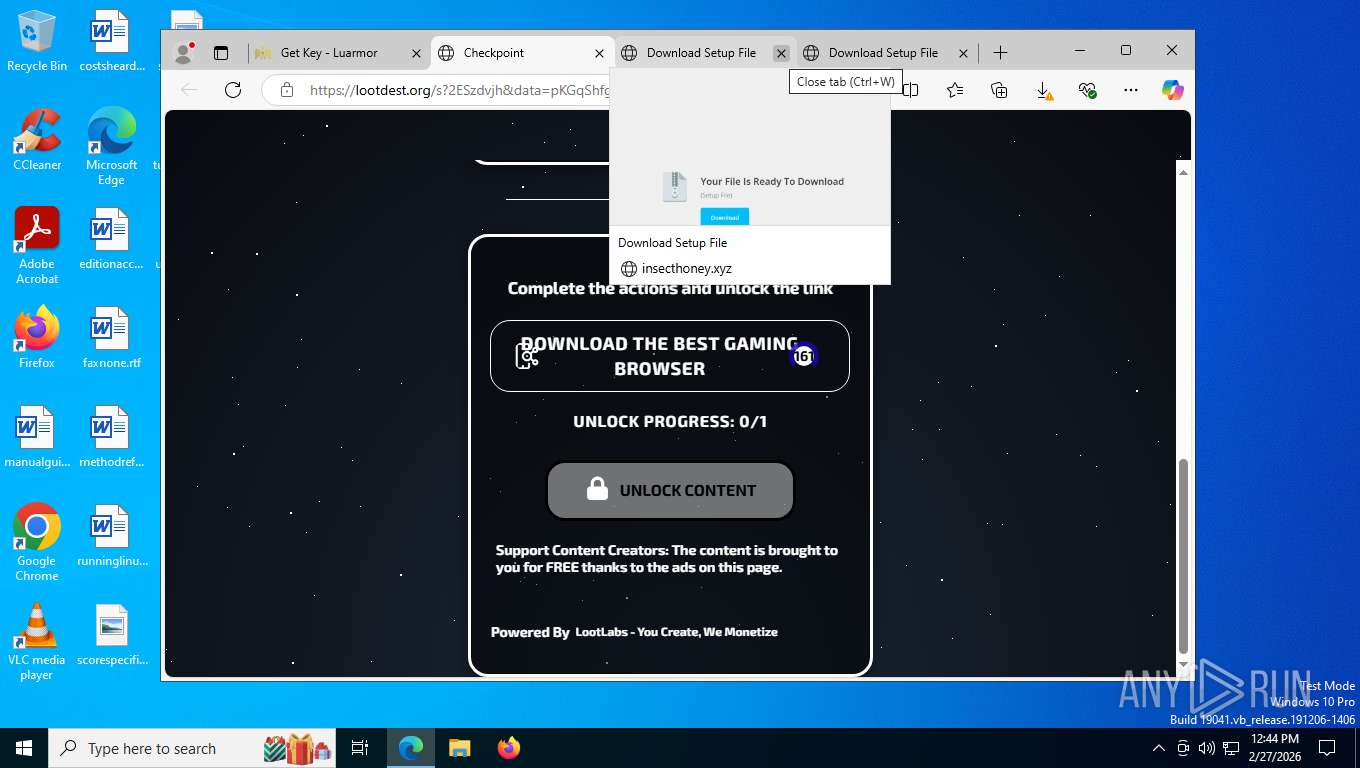
Task: Switch to the second Download Setup File tab
Action: (883, 53)
